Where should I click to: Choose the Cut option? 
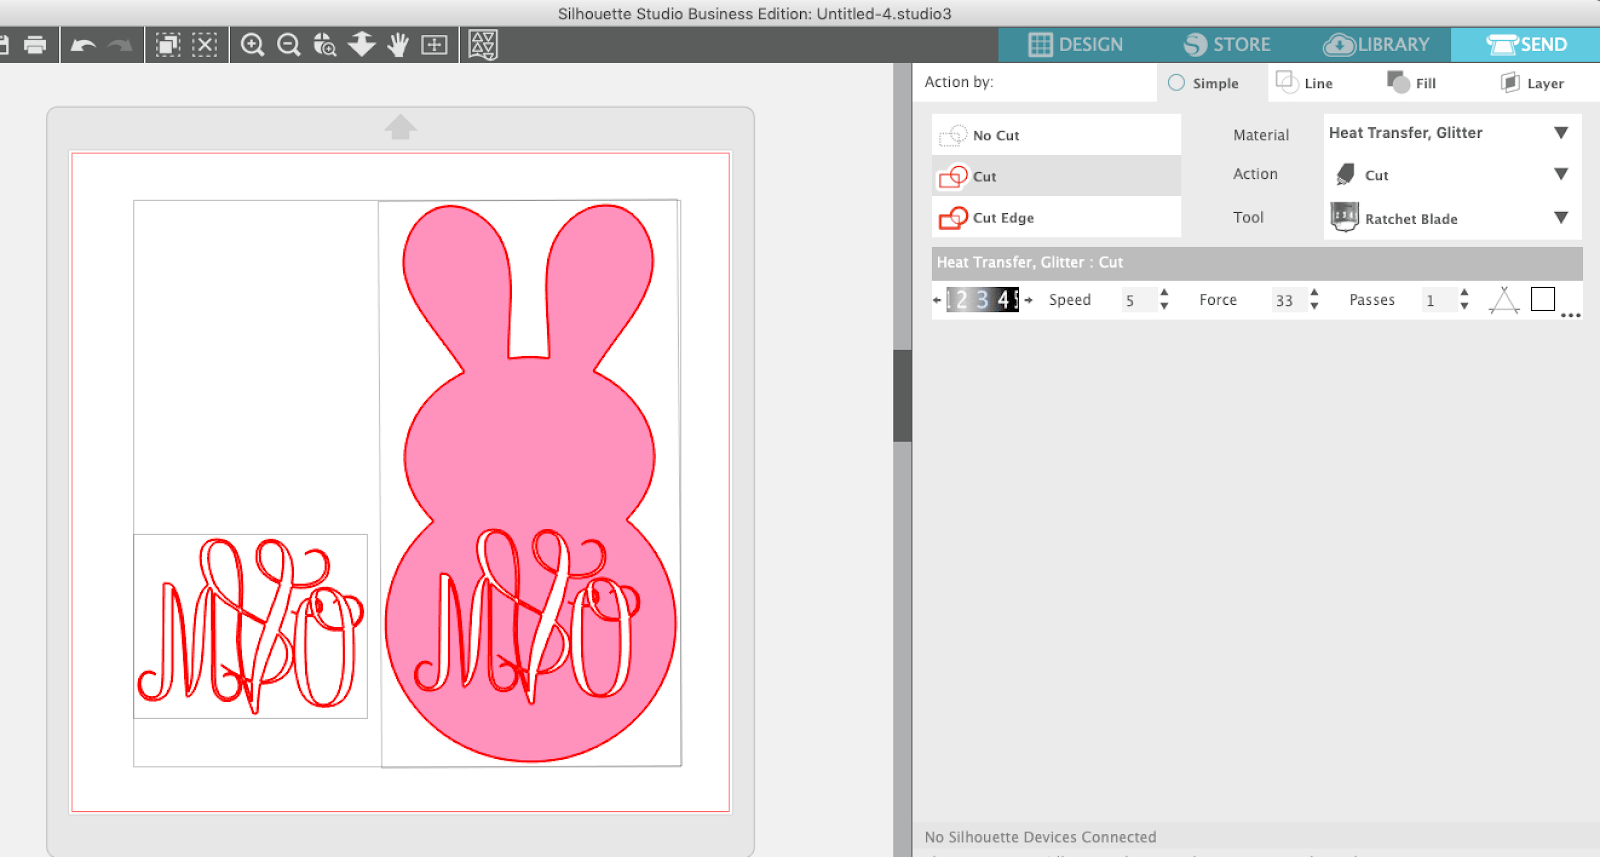pyautogui.click(x=1056, y=176)
